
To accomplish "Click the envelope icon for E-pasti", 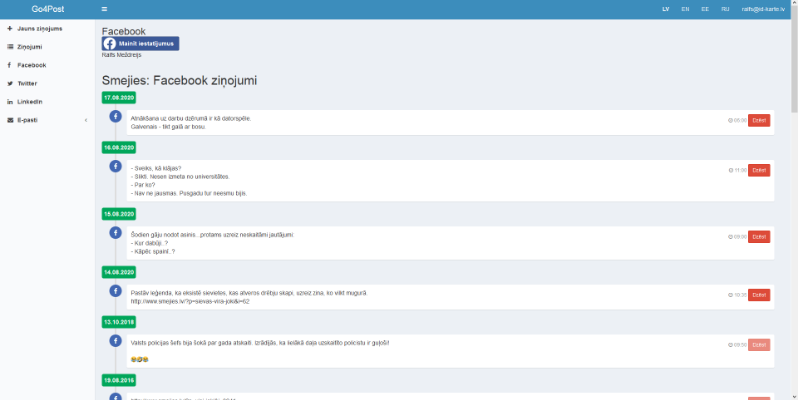I will click(10, 120).
